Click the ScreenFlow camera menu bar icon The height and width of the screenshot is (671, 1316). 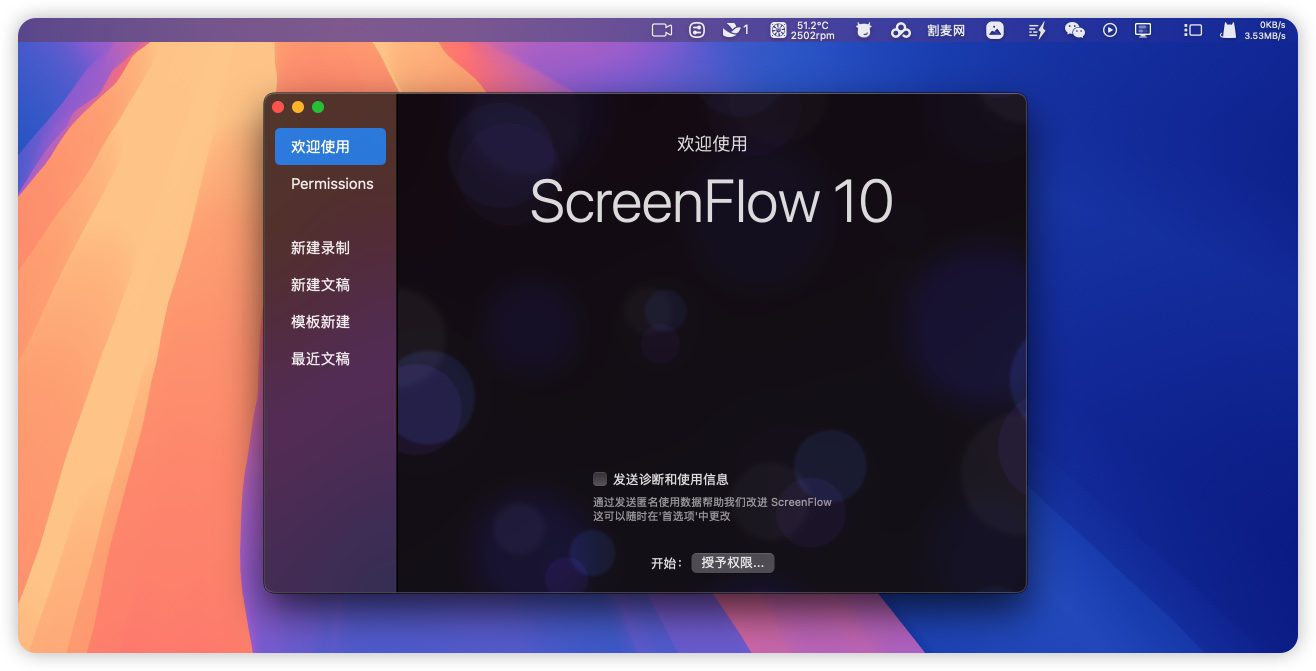661,30
